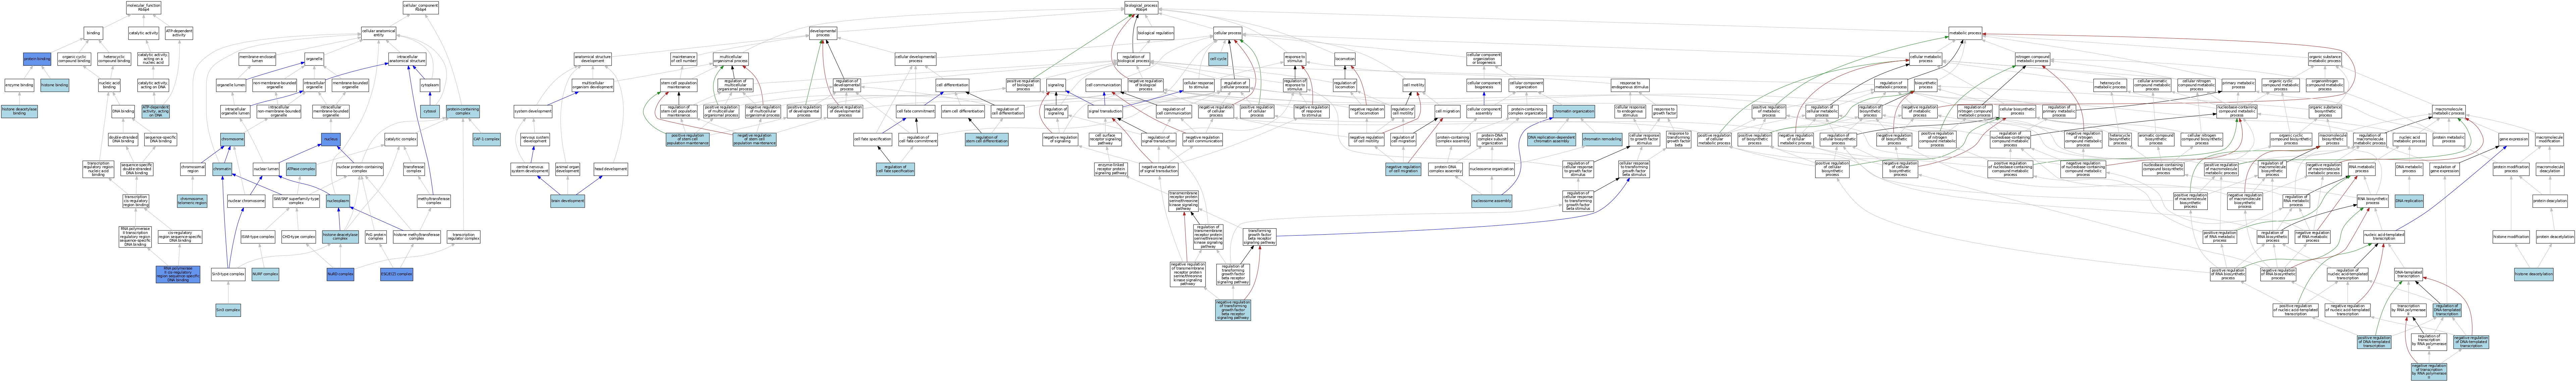Click the bottom blue 'Sin3 complex' node

point(228,310)
